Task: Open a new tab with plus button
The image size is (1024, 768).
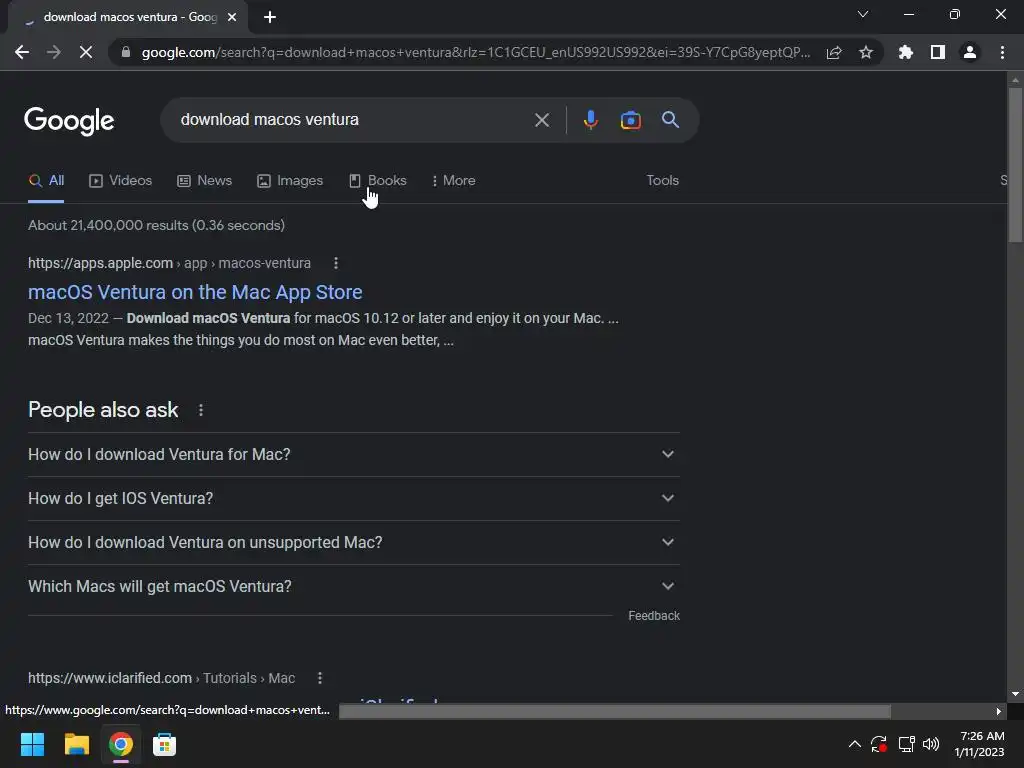Action: 270,17
